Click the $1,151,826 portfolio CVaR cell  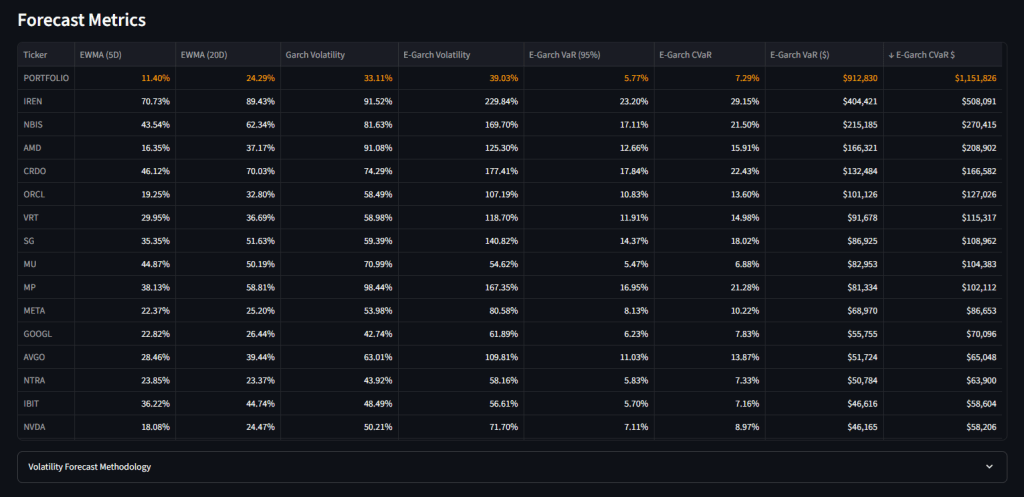tap(967, 78)
